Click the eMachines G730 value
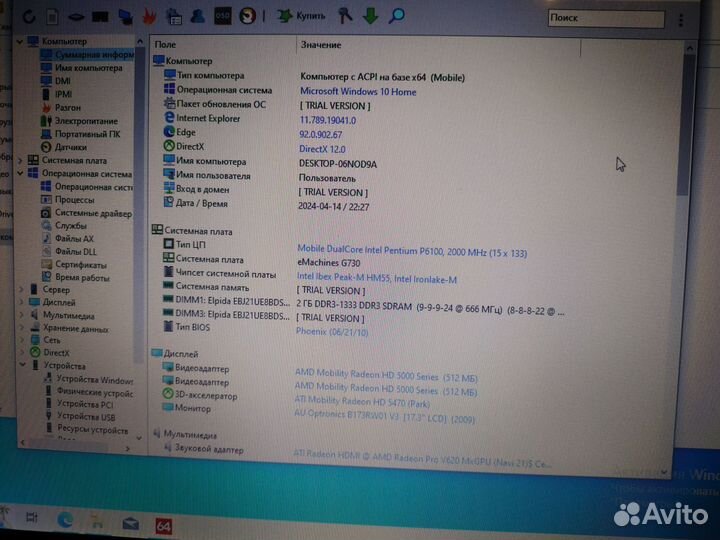 click(x=329, y=263)
